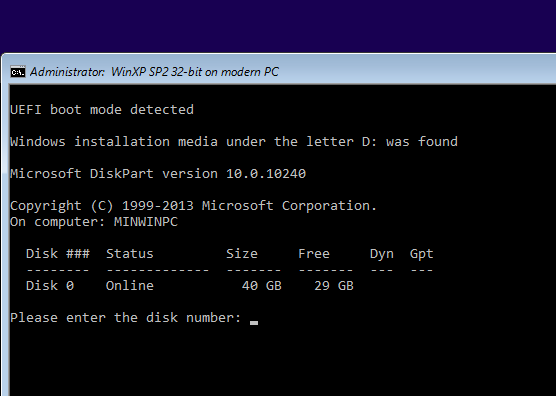Screen dimensions: 556x396
Task: Click the window title 'WinXP SP2 32-bit on modern PC'
Action: (195, 72)
